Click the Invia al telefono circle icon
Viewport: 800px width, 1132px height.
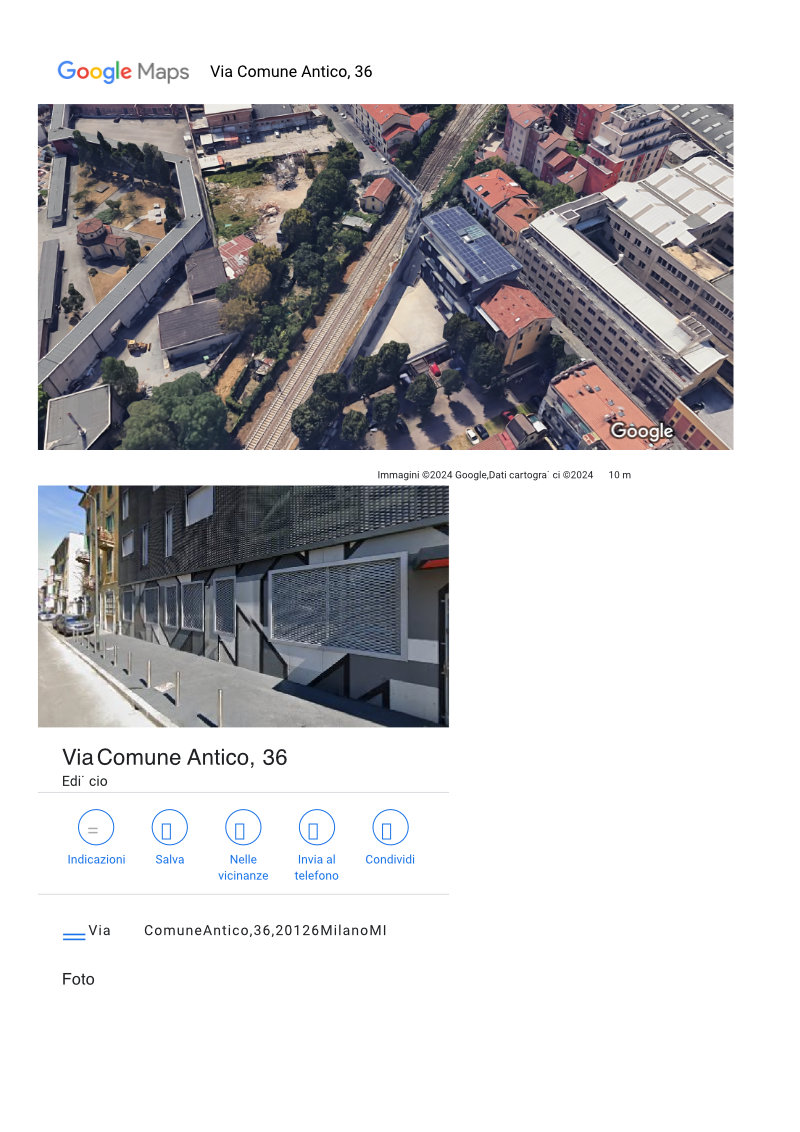[317, 827]
